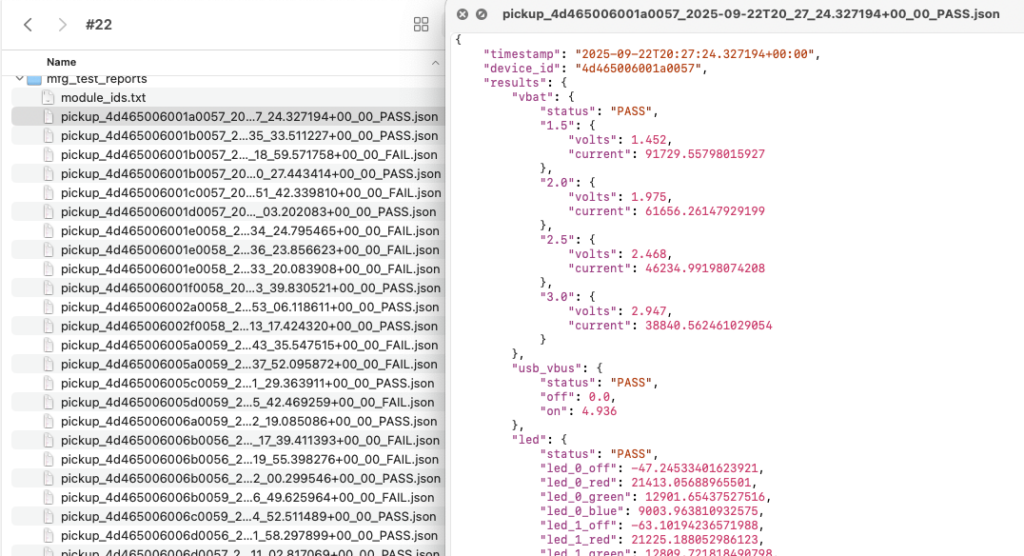Select pickup_4d465006005a0059 52.095872 FAIL file

pyautogui.click(x=248, y=364)
